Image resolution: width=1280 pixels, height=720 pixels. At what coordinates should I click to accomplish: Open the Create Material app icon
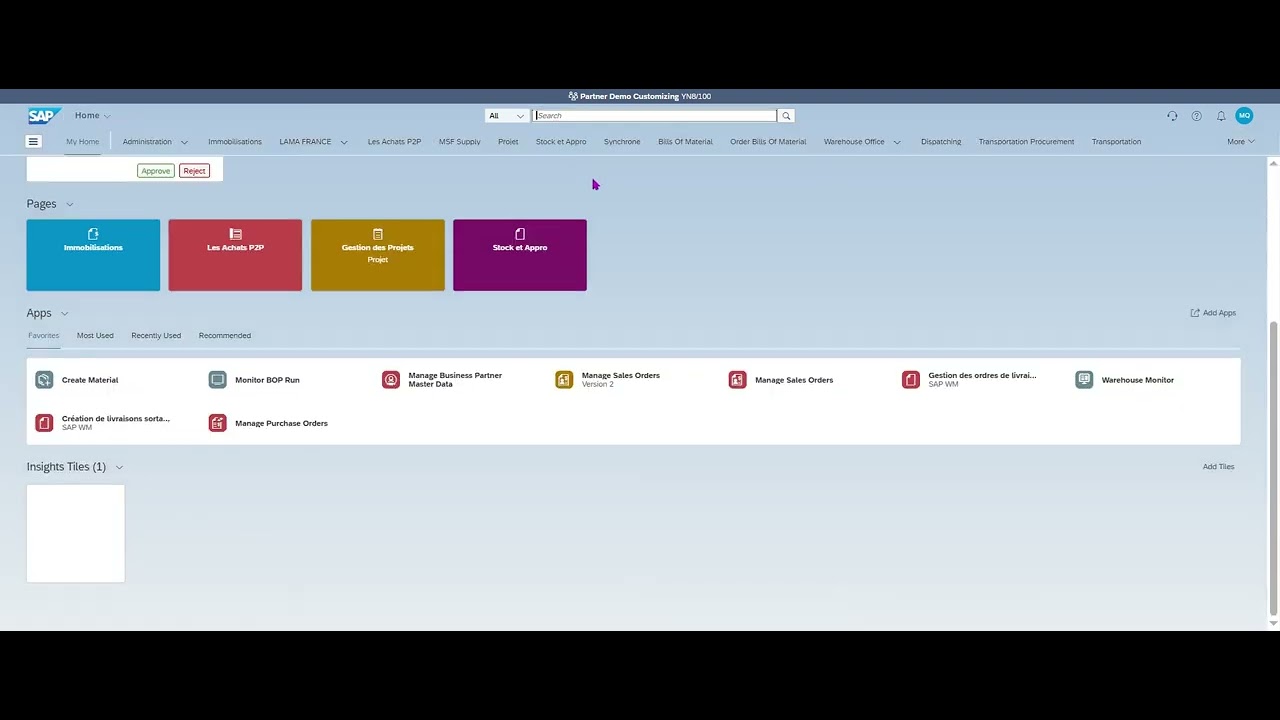[x=44, y=380]
